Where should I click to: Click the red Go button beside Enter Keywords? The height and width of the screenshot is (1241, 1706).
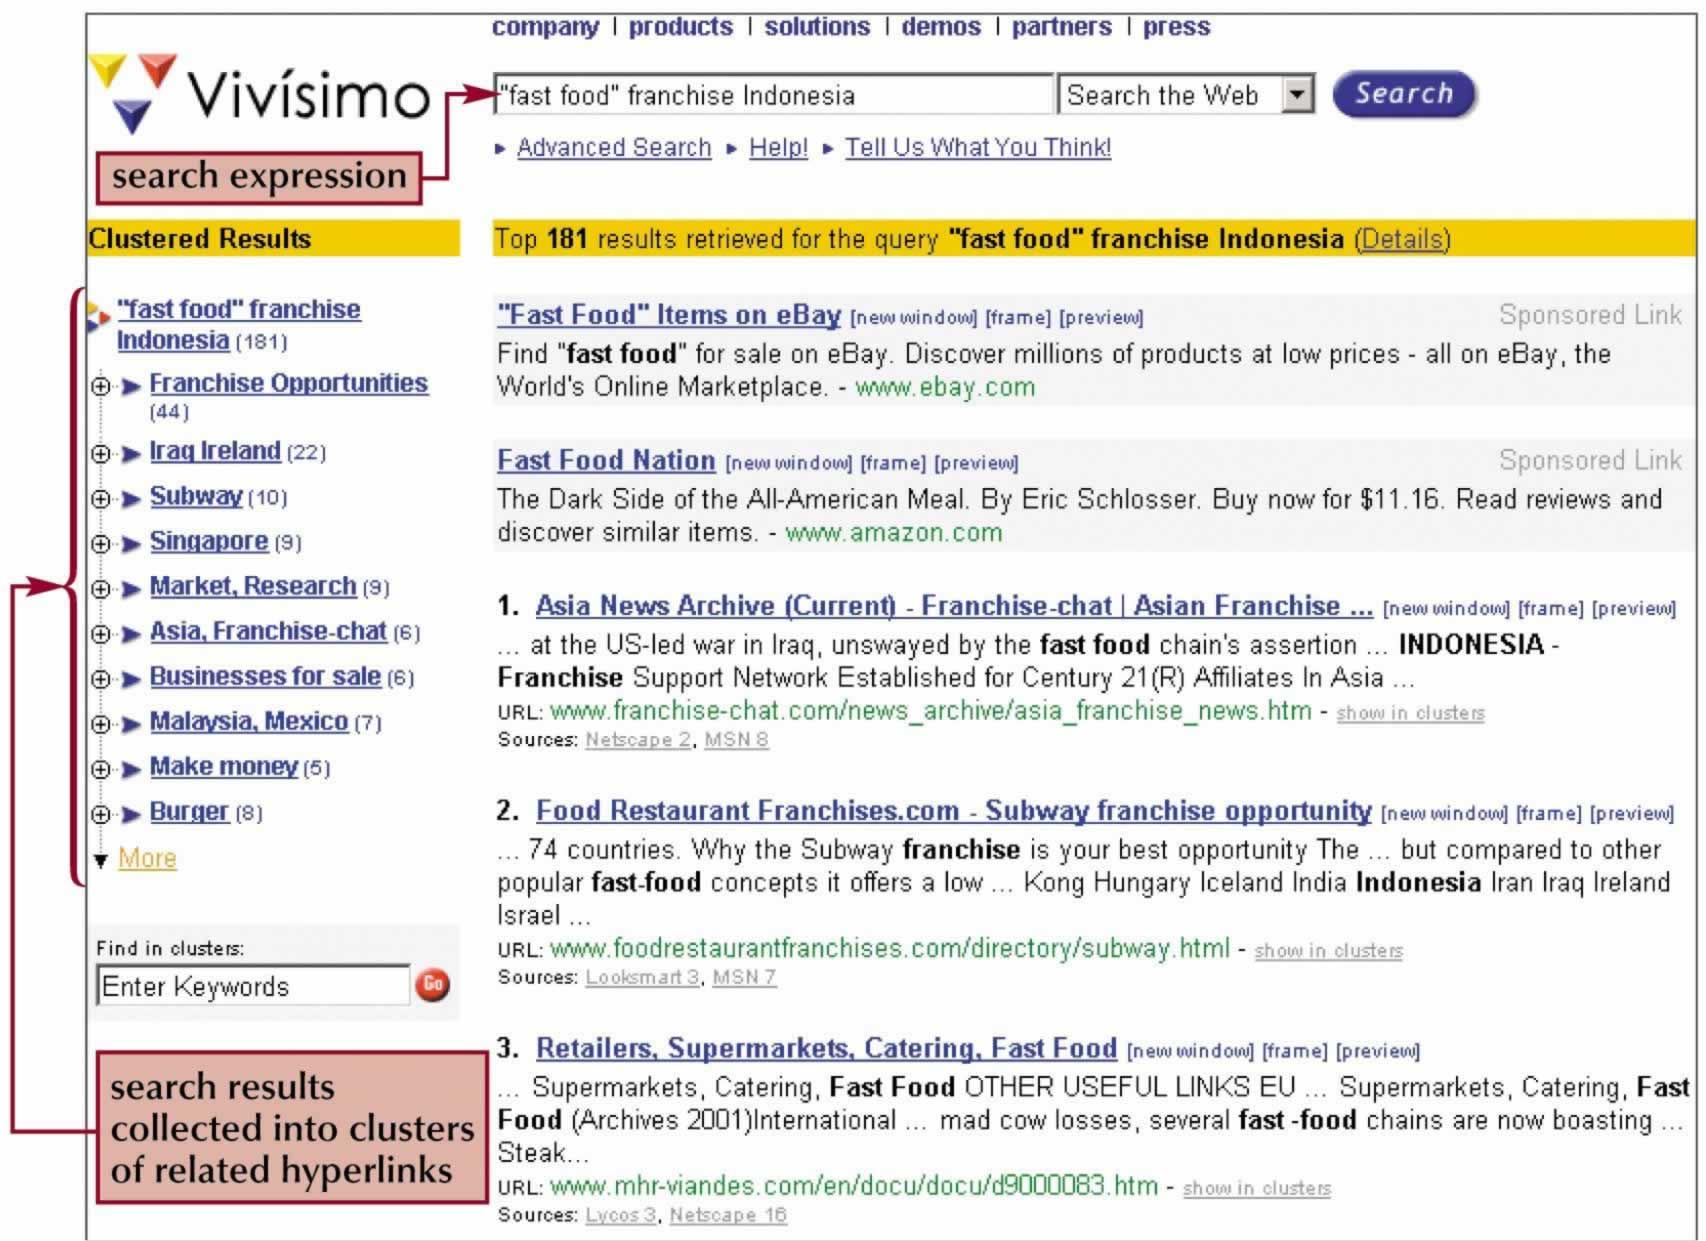432,985
